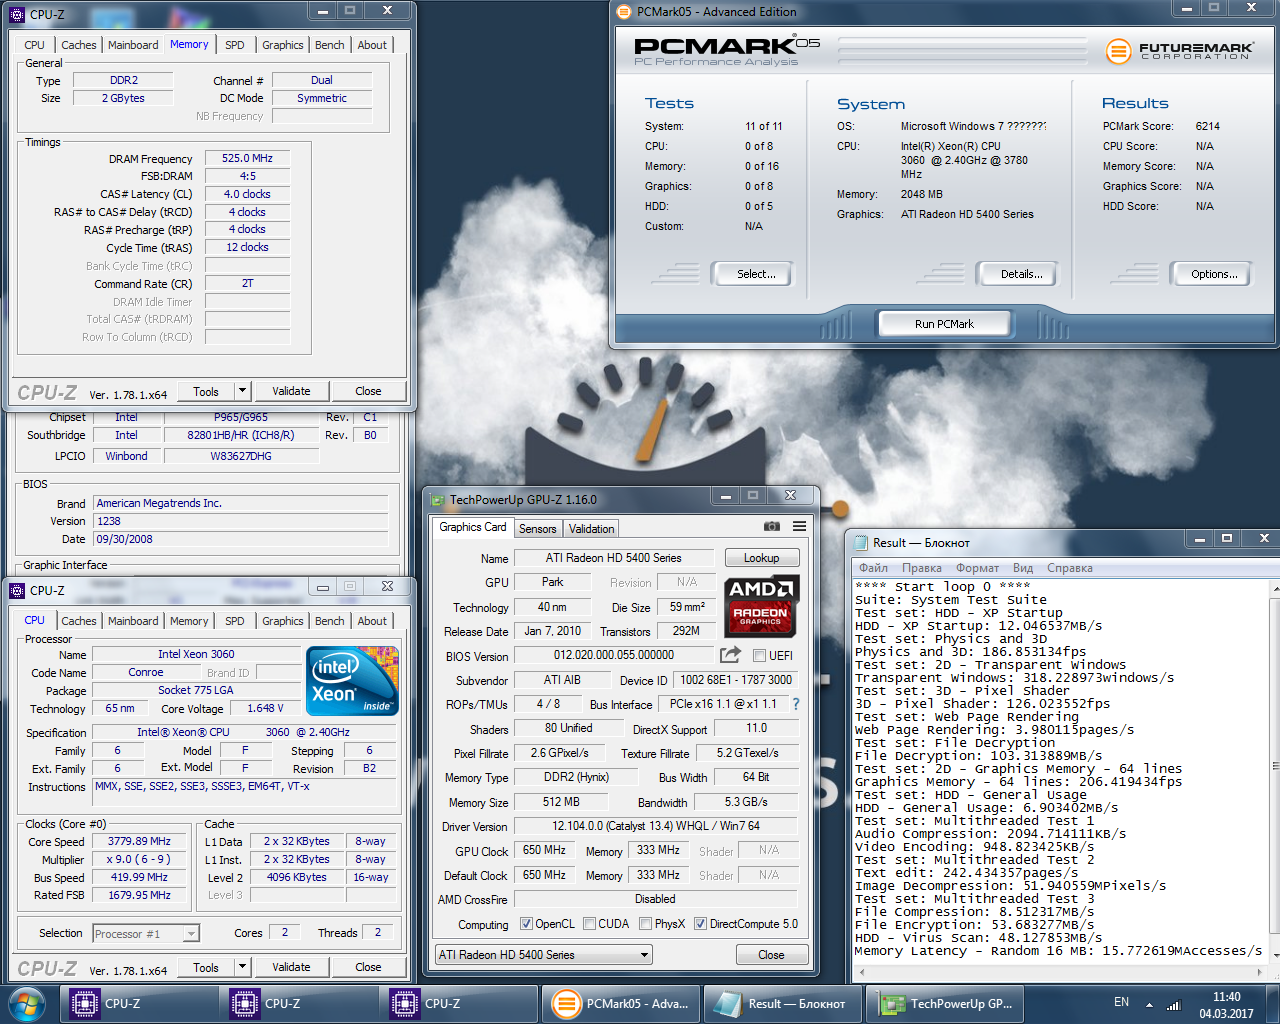
Task: Open Правка menu in Notepad
Action: click(921, 568)
